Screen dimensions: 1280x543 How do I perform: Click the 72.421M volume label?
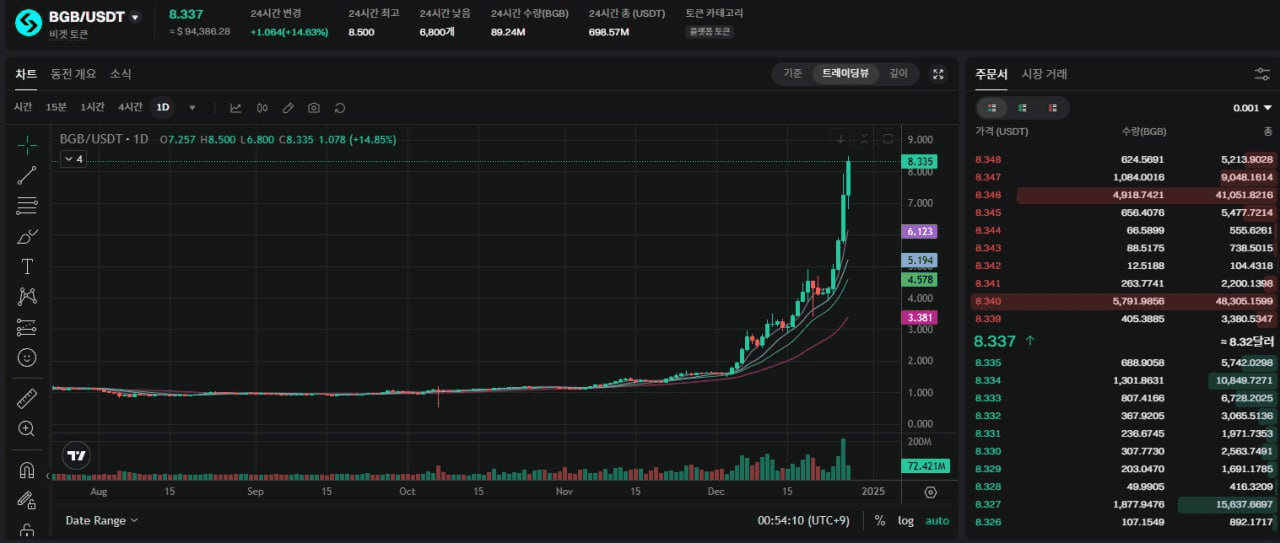(924, 466)
